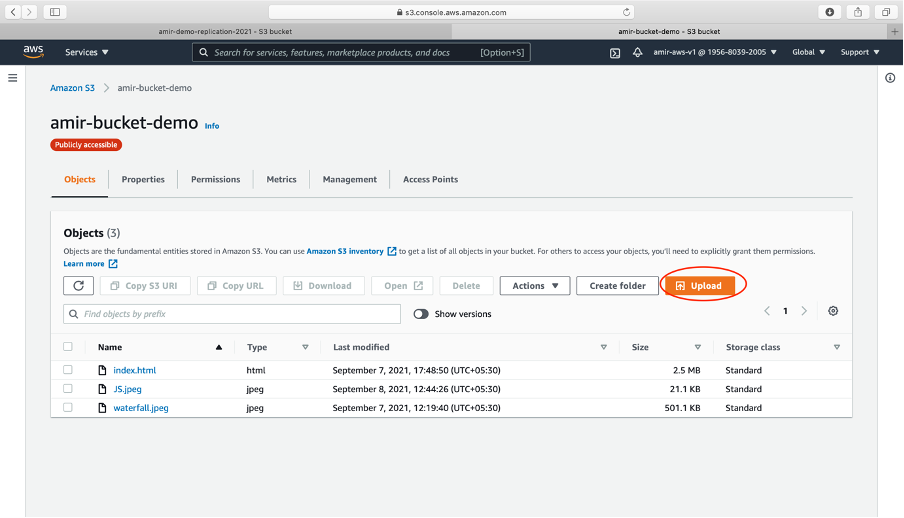Expand the Services dropdown
This screenshot has height=518, width=904.
86,52
